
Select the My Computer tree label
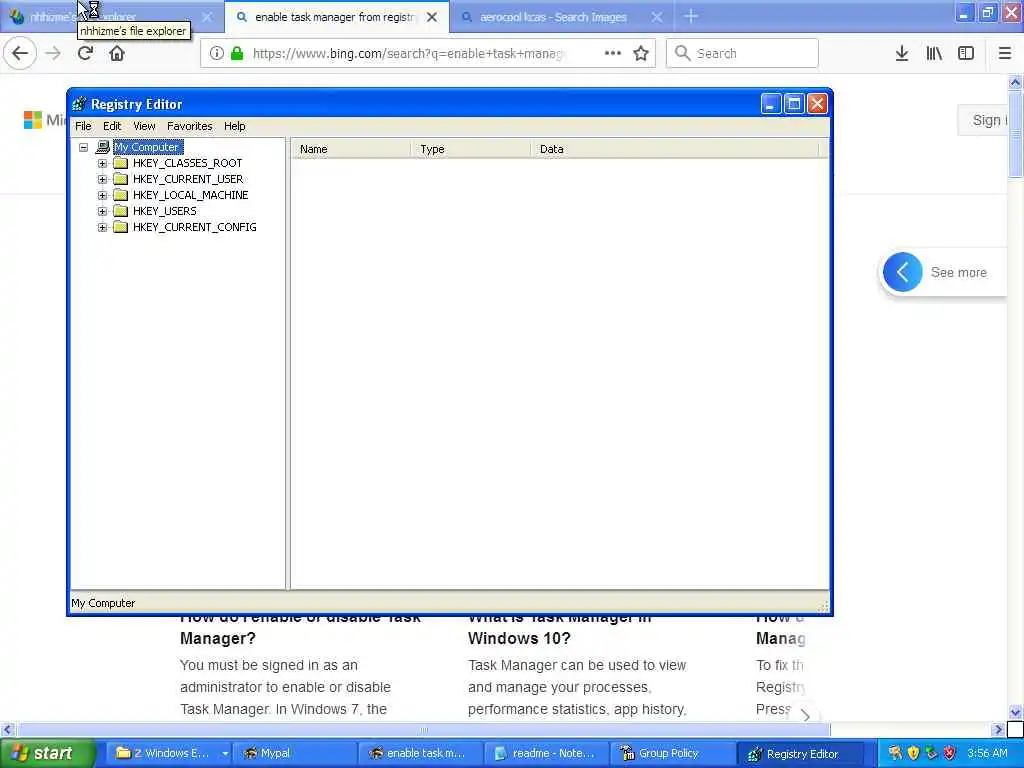coord(148,147)
